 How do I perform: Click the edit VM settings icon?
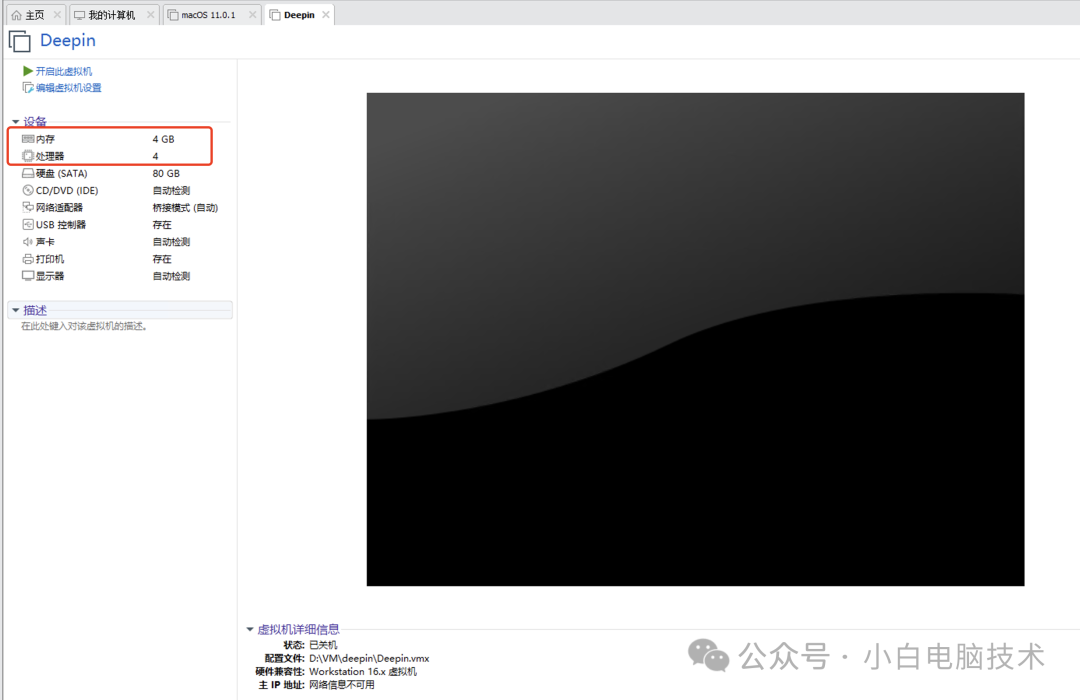click(x=28, y=88)
